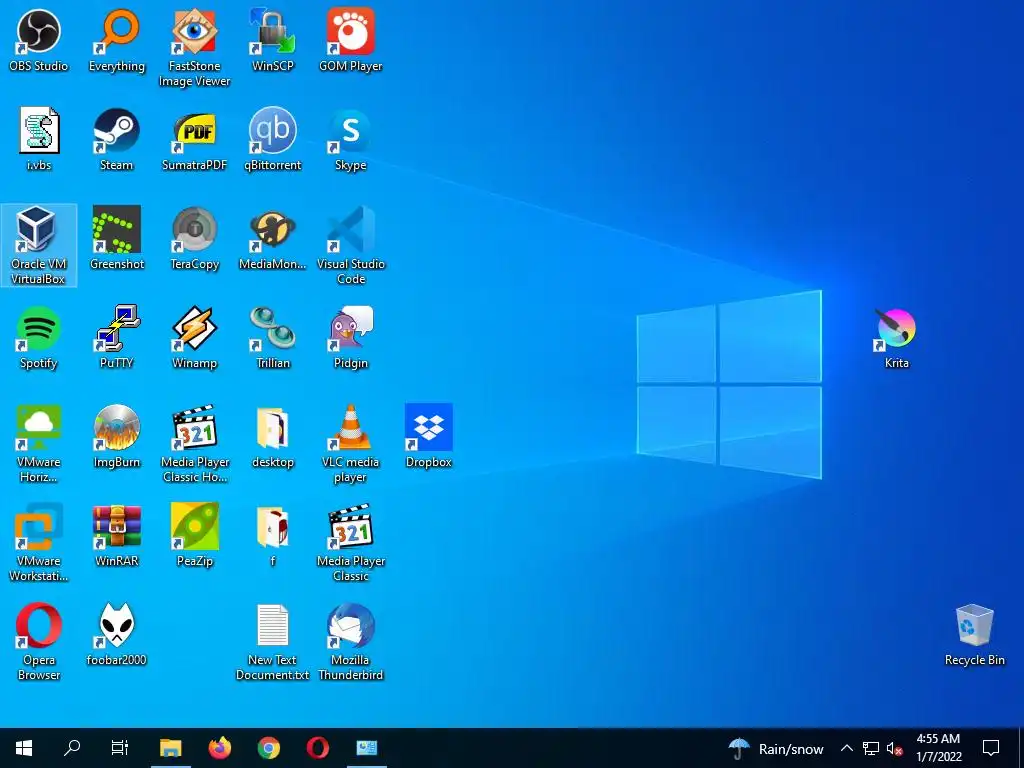Launch Chrome from the taskbar
1024x768 pixels.
(x=269, y=748)
